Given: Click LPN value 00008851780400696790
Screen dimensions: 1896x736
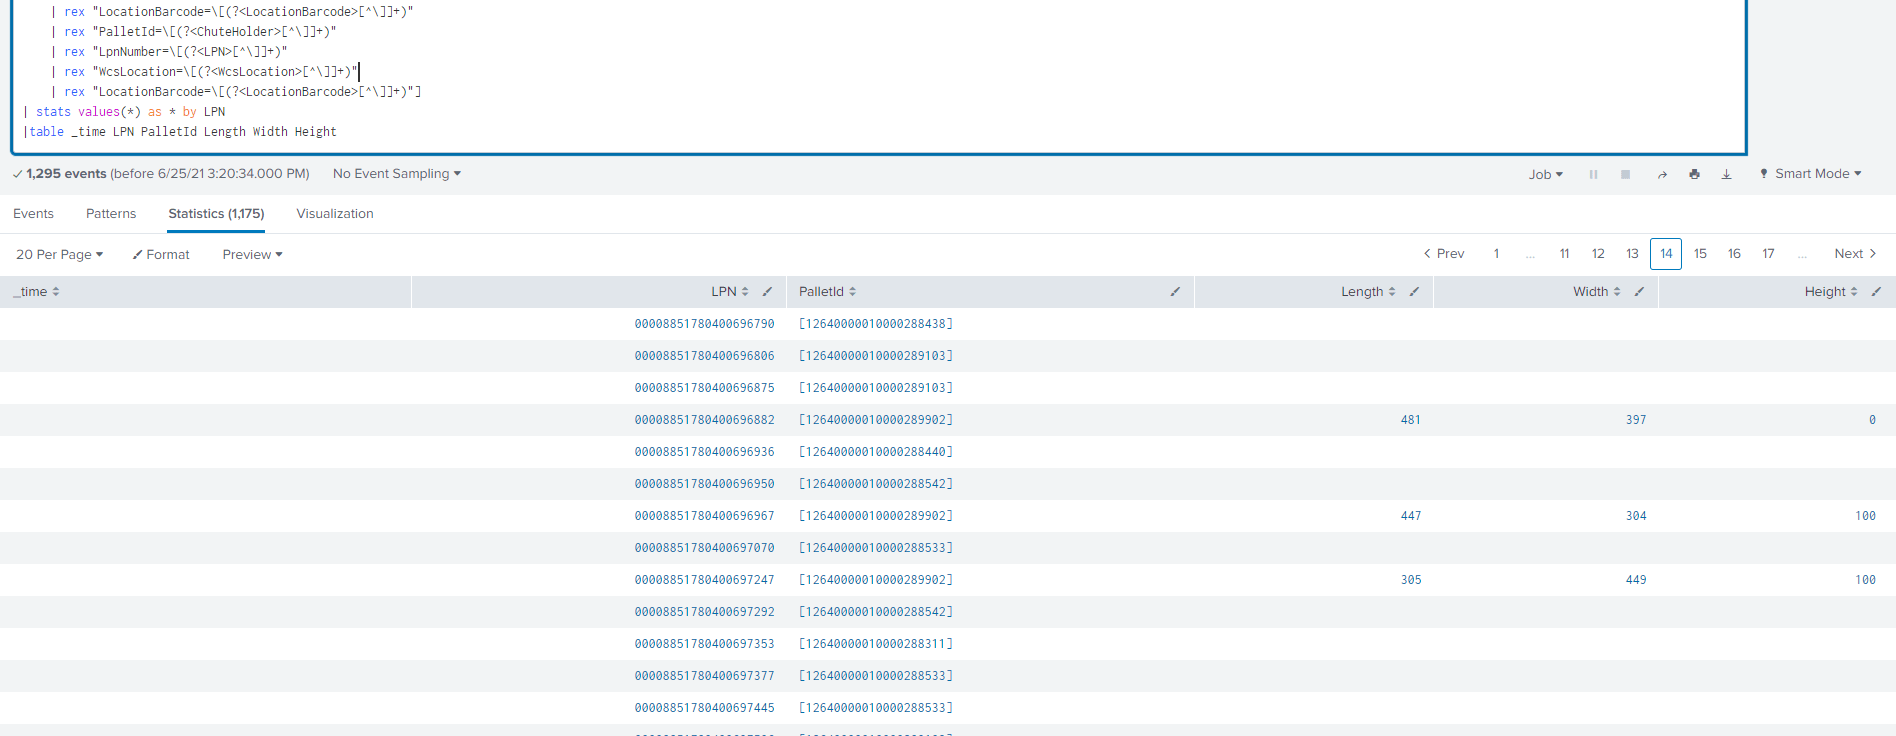Looking at the screenshot, I should 704,324.
